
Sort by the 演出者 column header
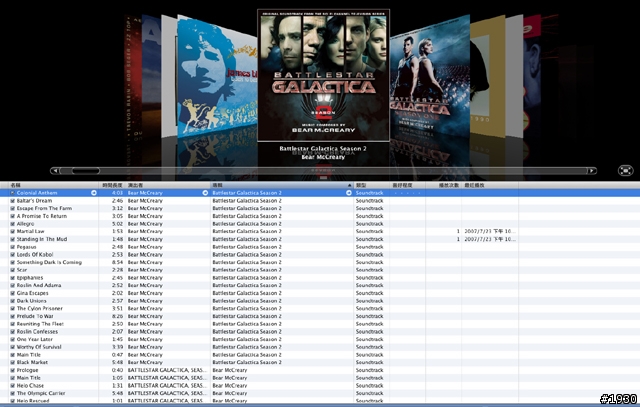click(x=168, y=185)
